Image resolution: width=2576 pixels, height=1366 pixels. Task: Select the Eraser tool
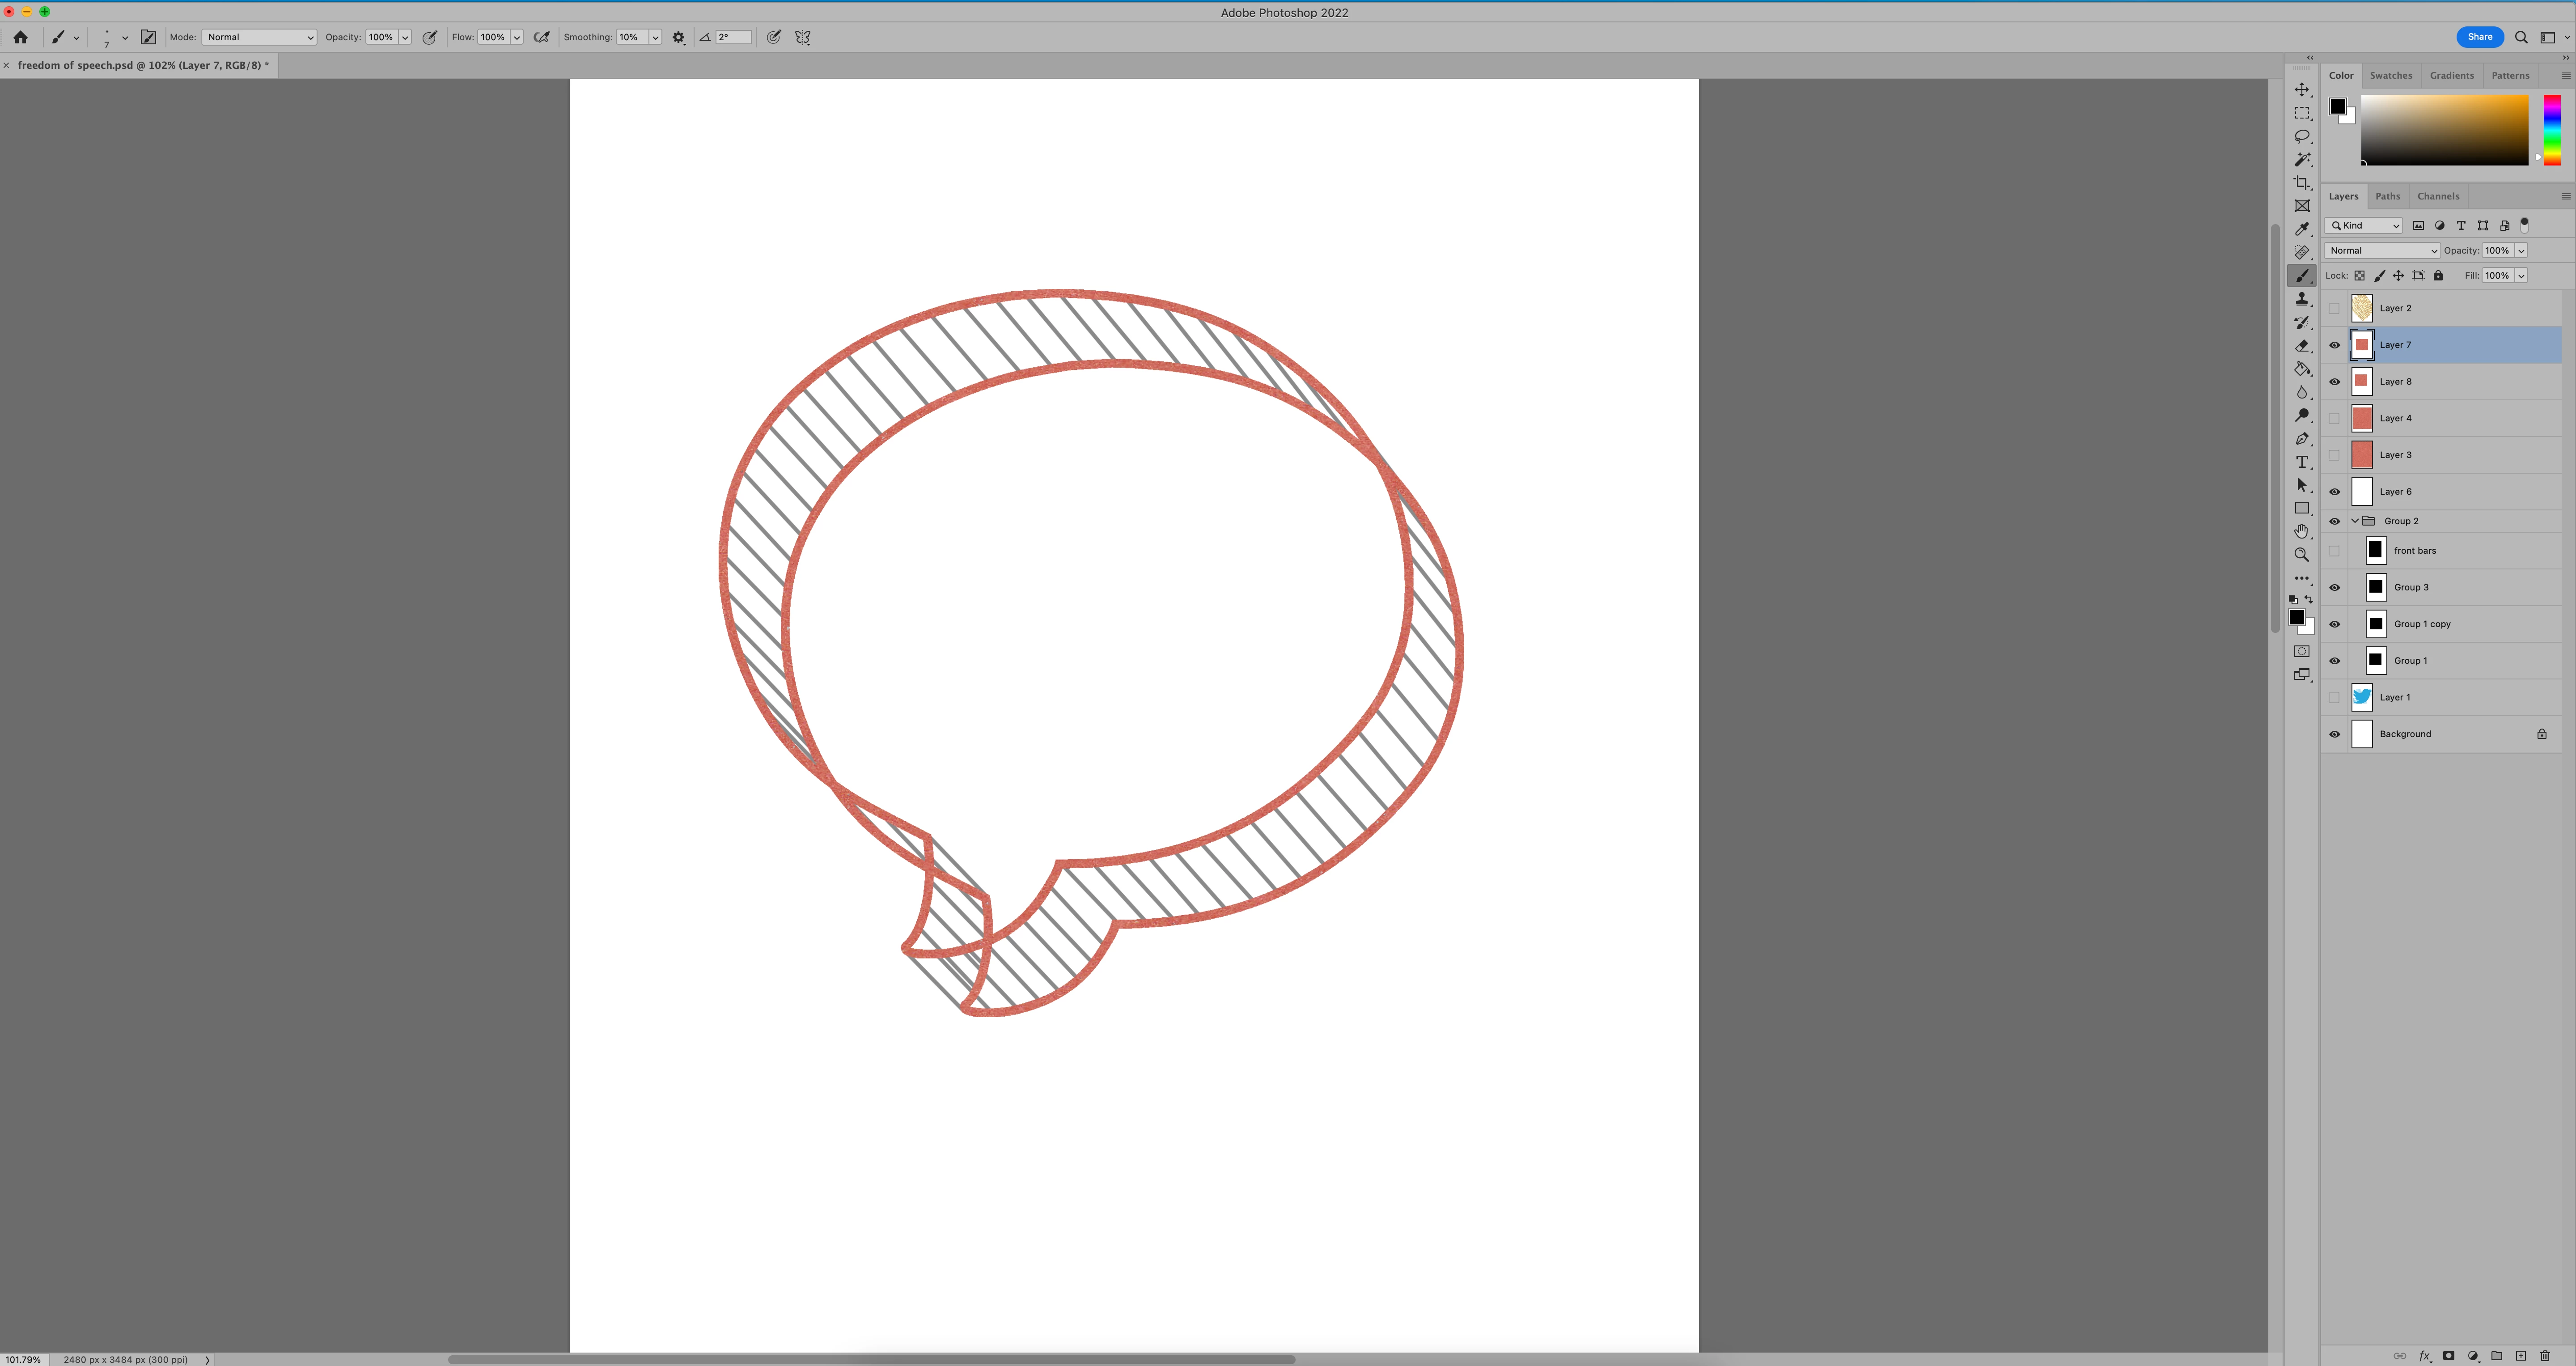point(2302,346)
